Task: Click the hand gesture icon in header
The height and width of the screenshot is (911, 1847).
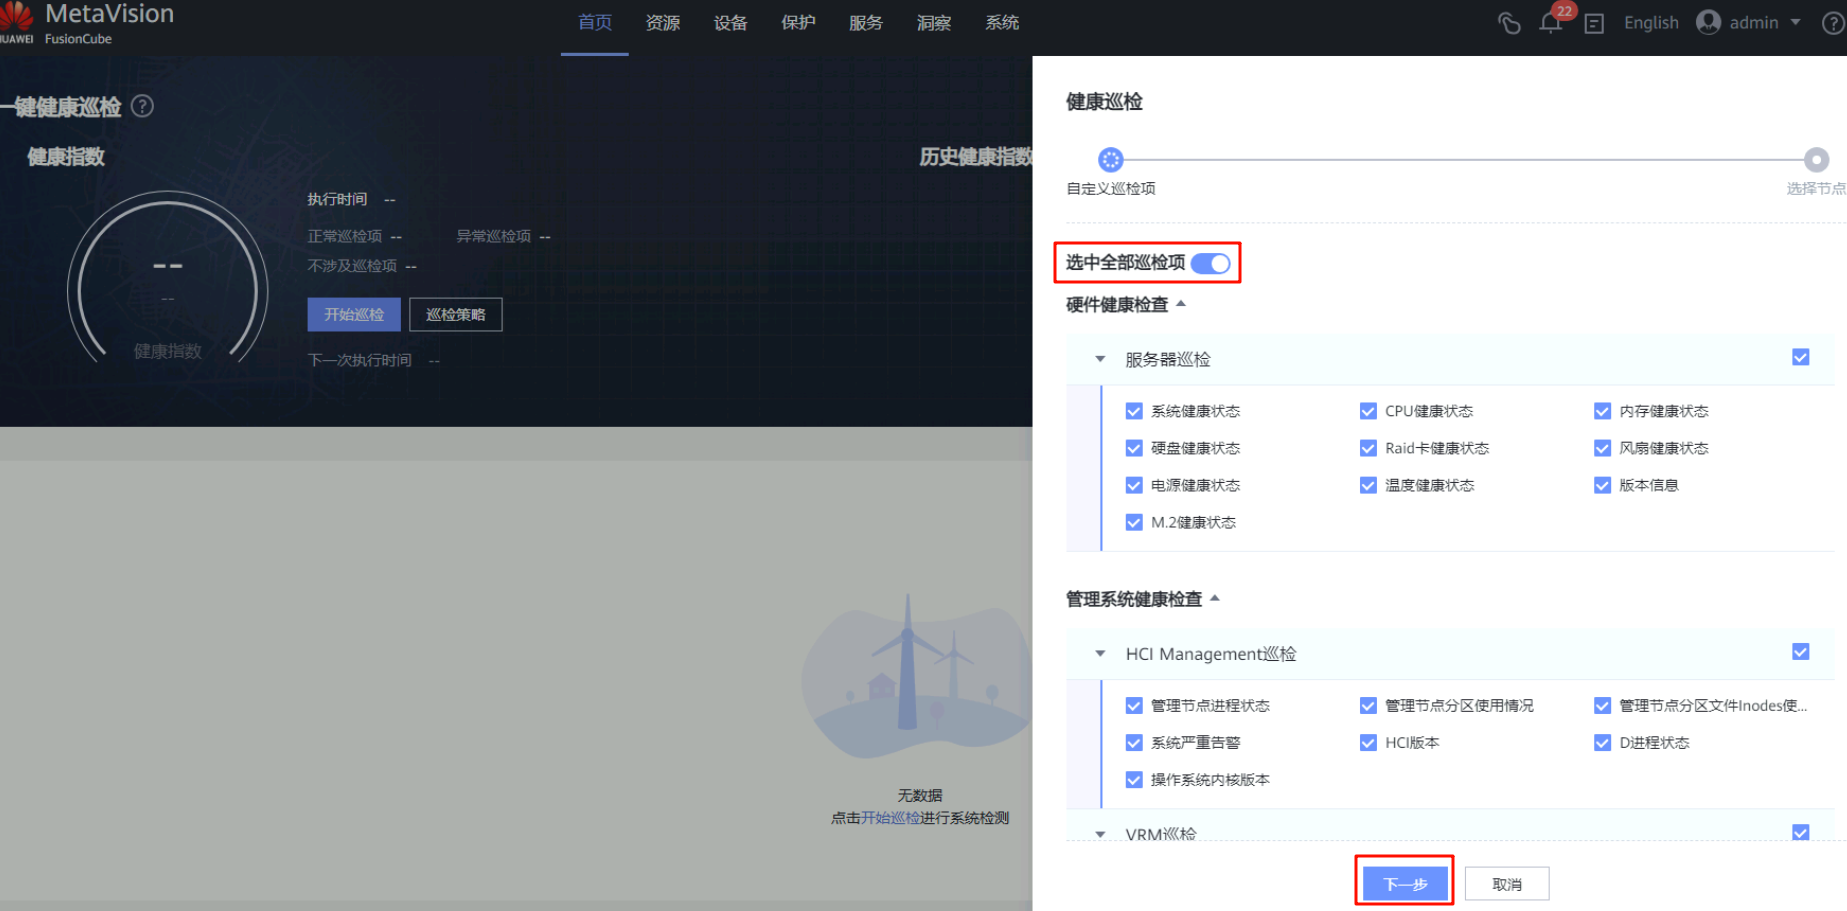Action: 1509,23
